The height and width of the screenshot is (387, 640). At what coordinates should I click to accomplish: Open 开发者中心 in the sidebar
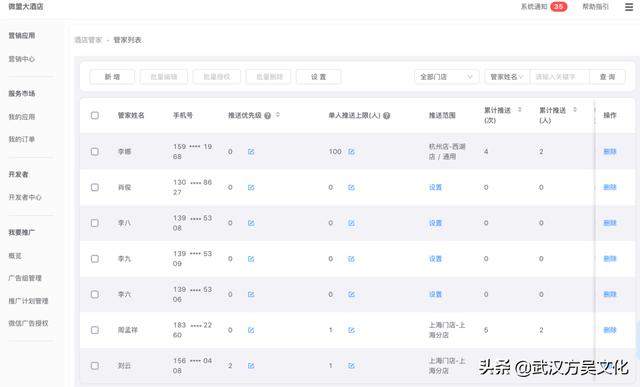pyautogui.click(x=25, y=197)
